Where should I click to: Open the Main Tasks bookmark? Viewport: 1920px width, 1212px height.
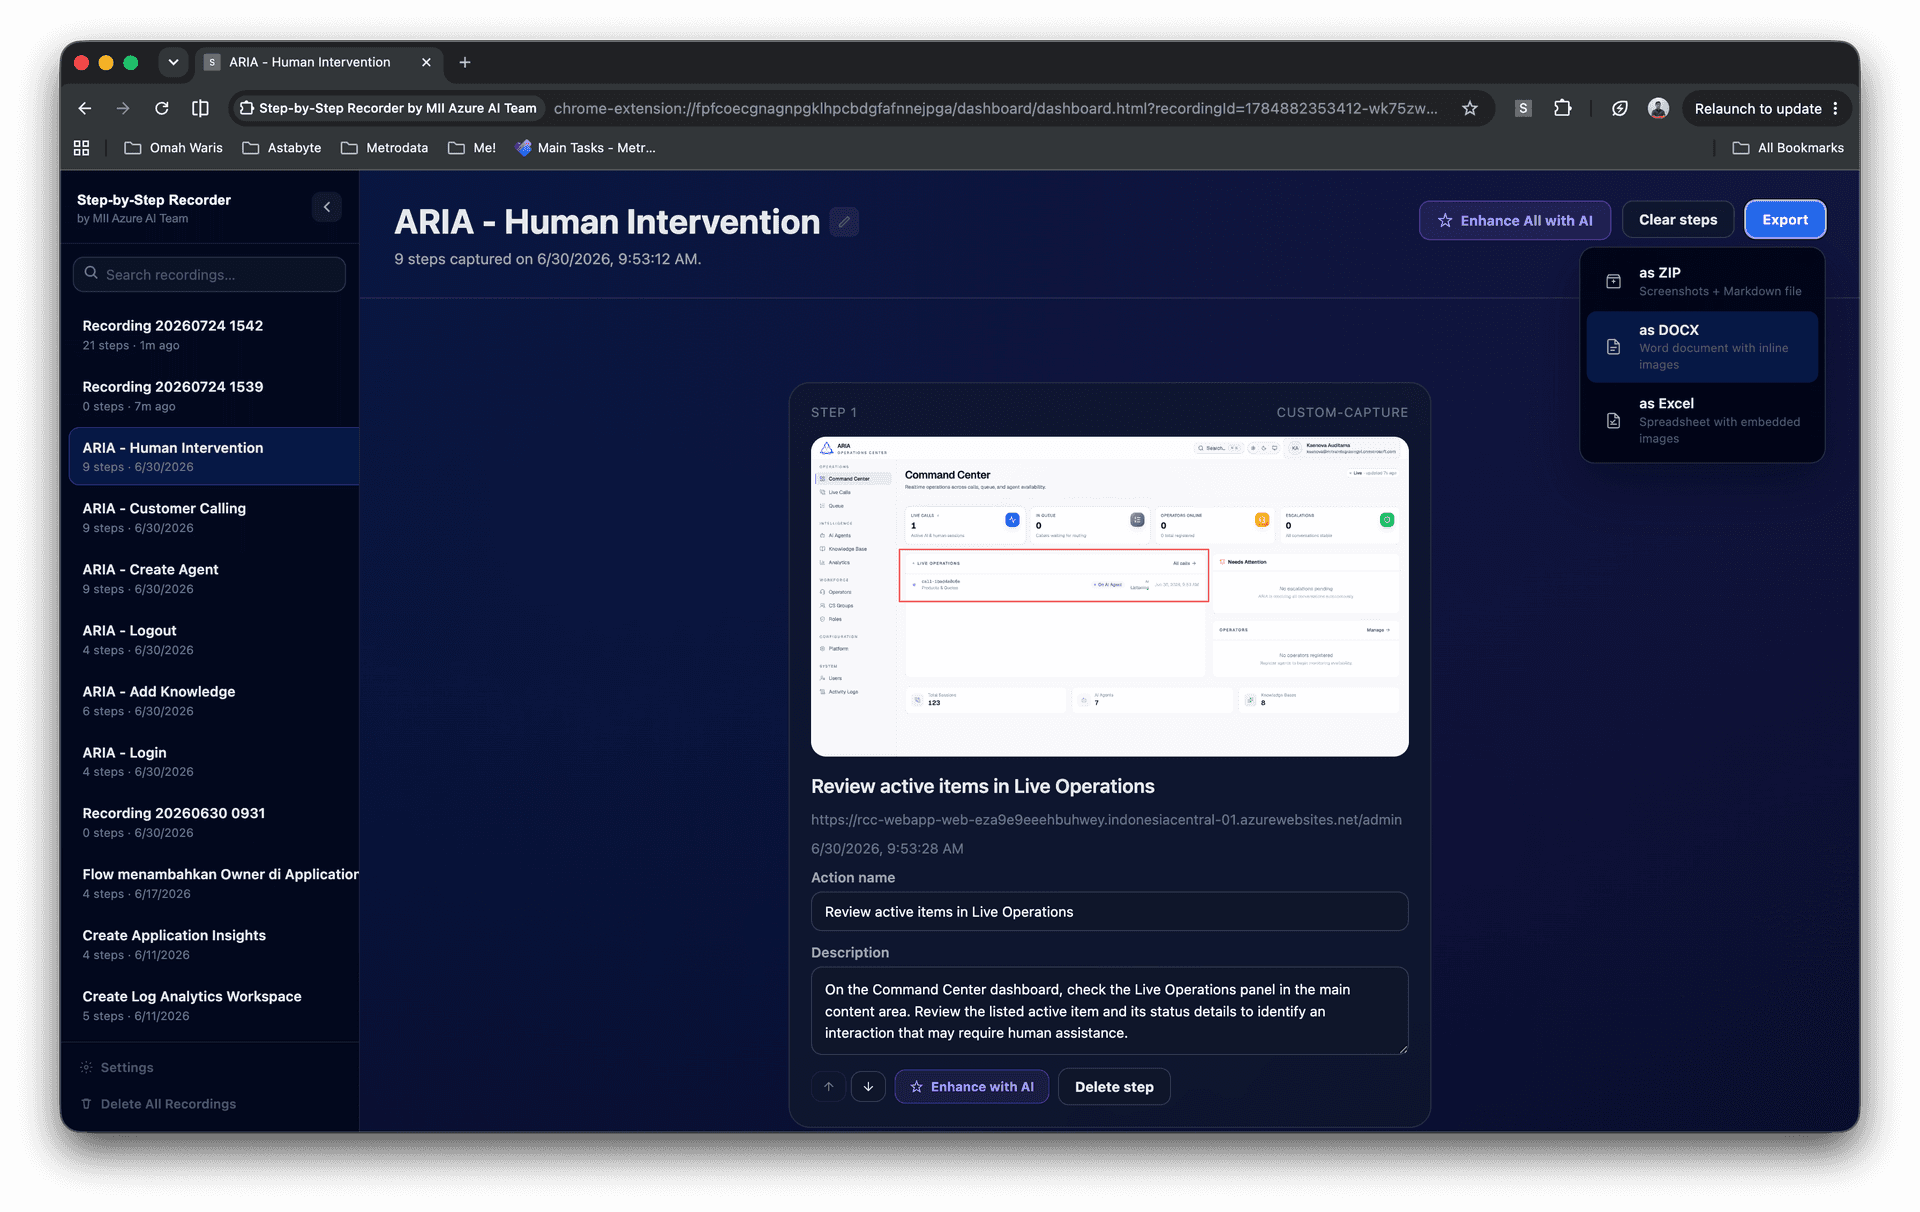tap(586, 148)
